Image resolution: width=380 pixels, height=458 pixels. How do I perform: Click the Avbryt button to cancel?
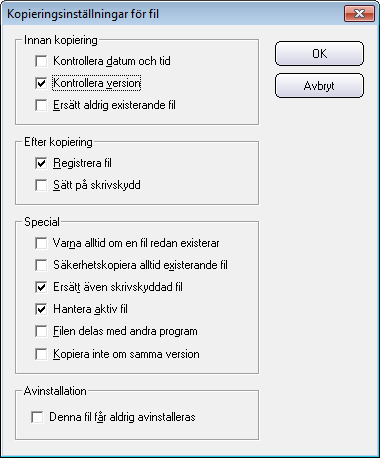(x=319, y=86)
